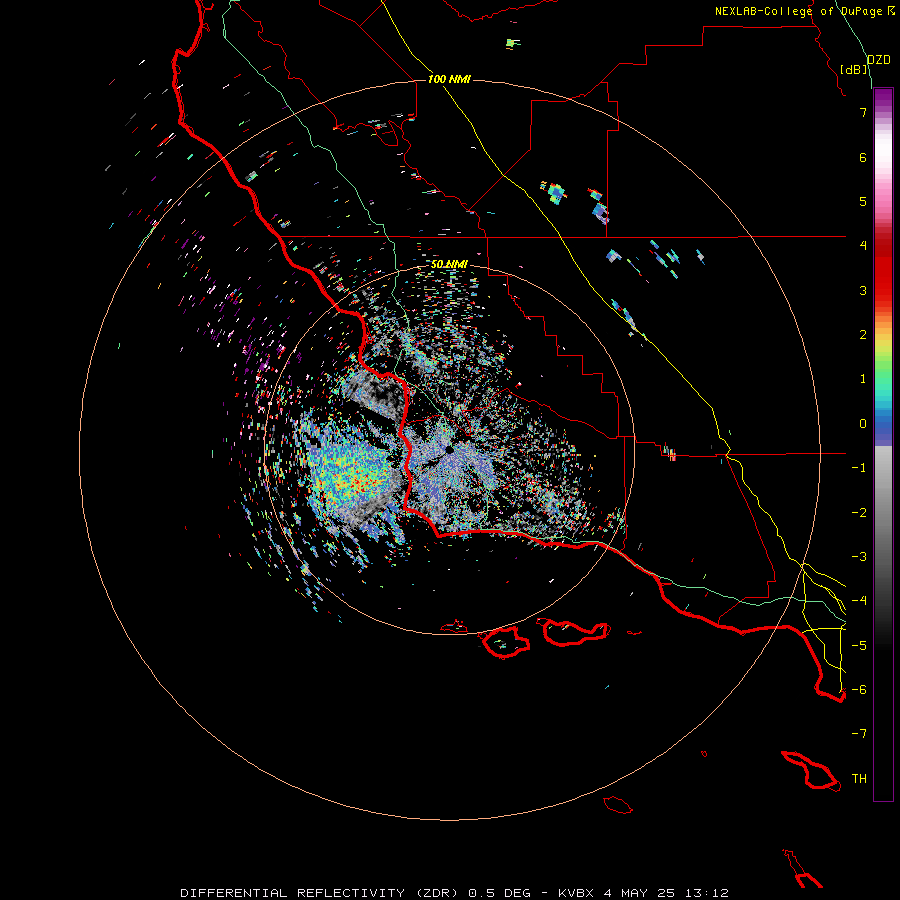Click the red band of the color bar
This screenshot has width=900, height=900.
(x=883, y=276)
